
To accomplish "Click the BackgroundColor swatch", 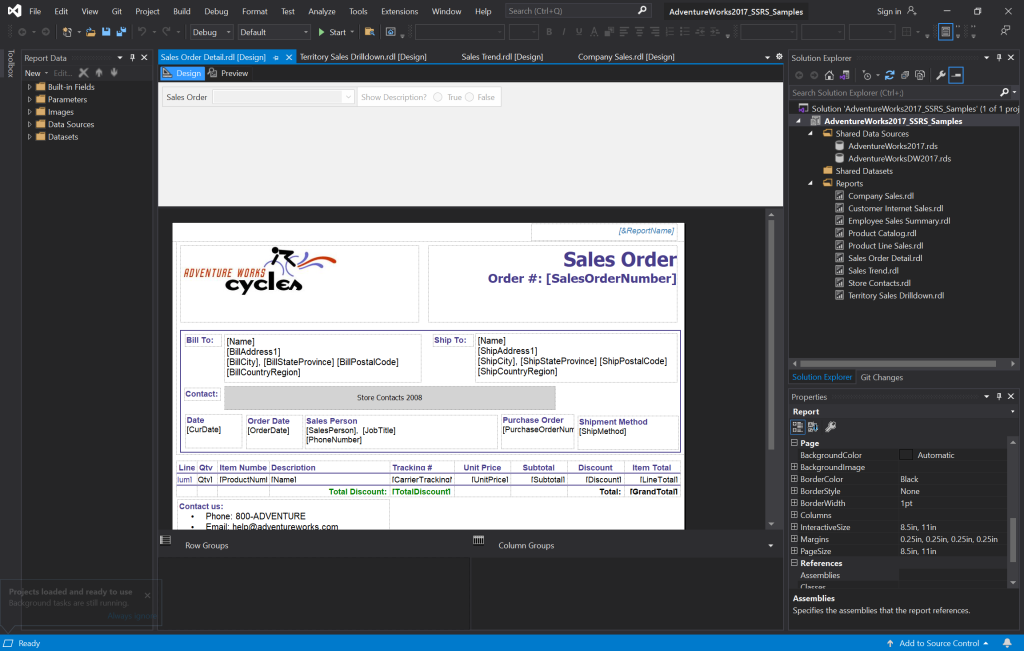I will tap(906, 455).
